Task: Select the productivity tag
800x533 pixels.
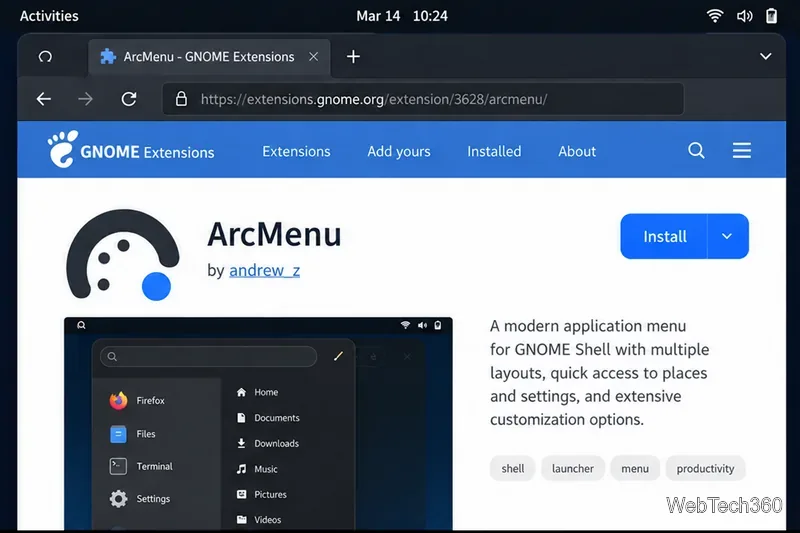Action: pyautogui.click(x=706, y=468)
